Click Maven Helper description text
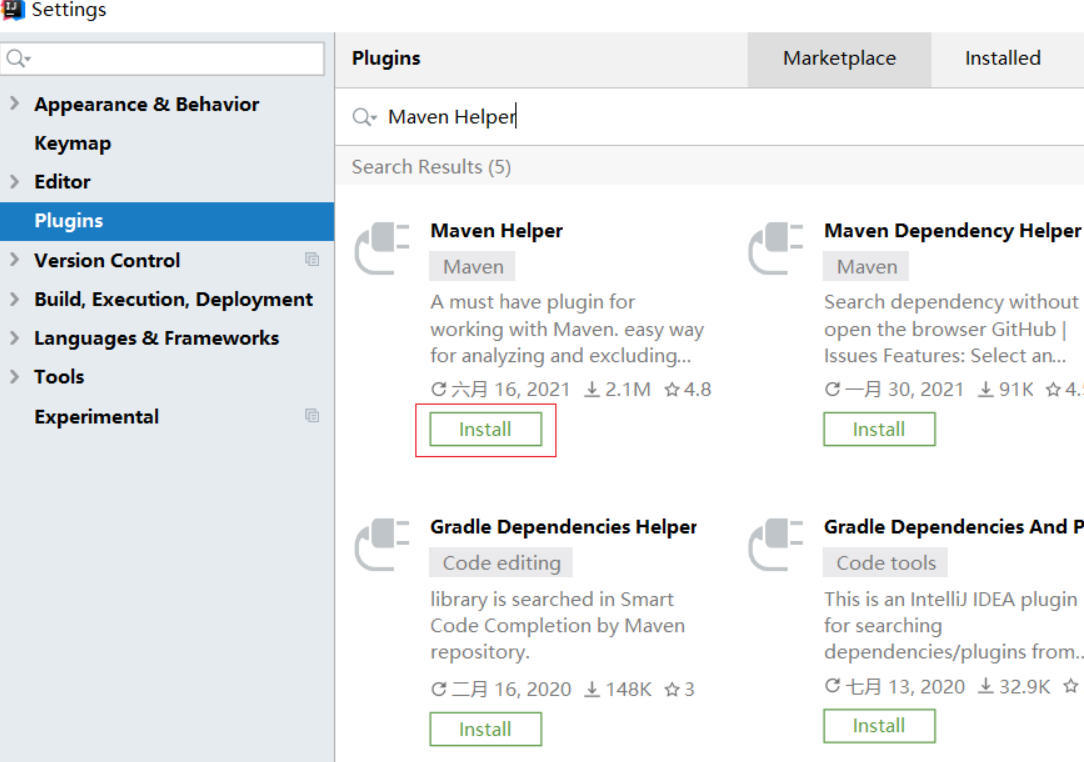This screenshot has width=1084, height=762. pyautogui.click(x=567, y=329)
